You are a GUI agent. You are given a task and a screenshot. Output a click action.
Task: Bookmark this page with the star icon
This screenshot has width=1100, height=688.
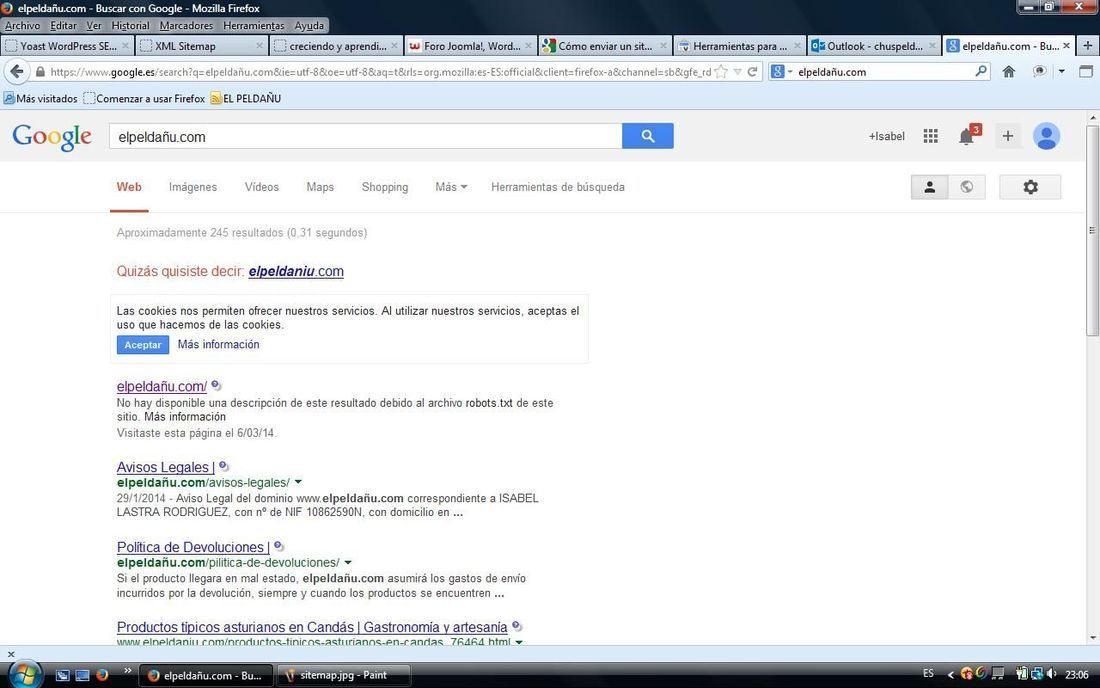(720, 72)
